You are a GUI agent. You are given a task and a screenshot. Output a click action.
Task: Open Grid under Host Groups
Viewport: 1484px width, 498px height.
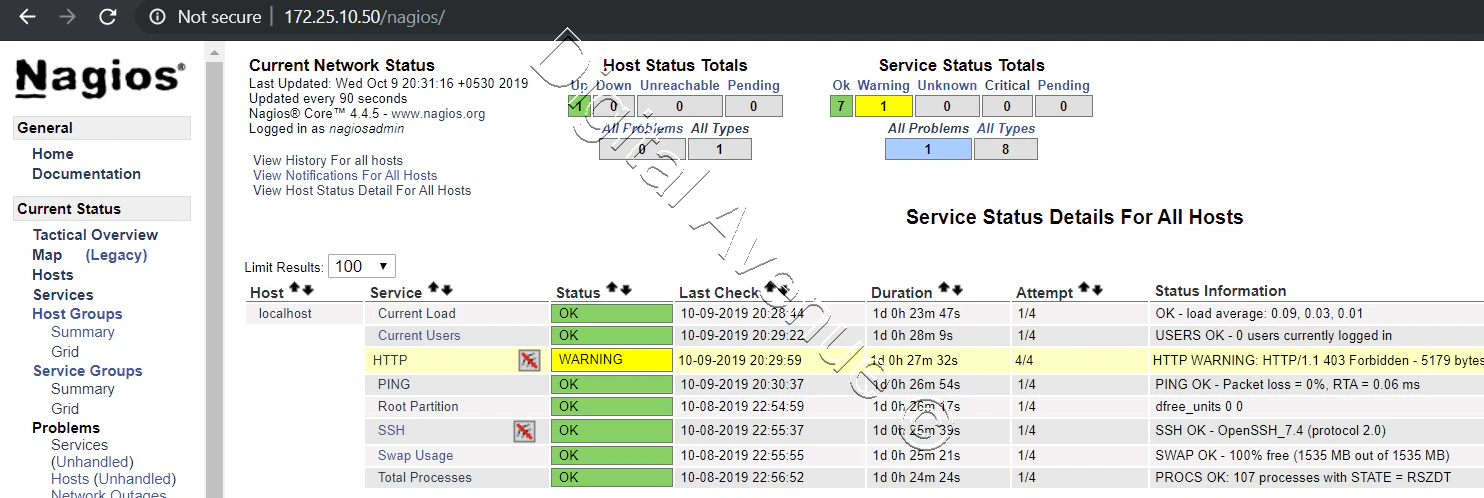[65, 352]
